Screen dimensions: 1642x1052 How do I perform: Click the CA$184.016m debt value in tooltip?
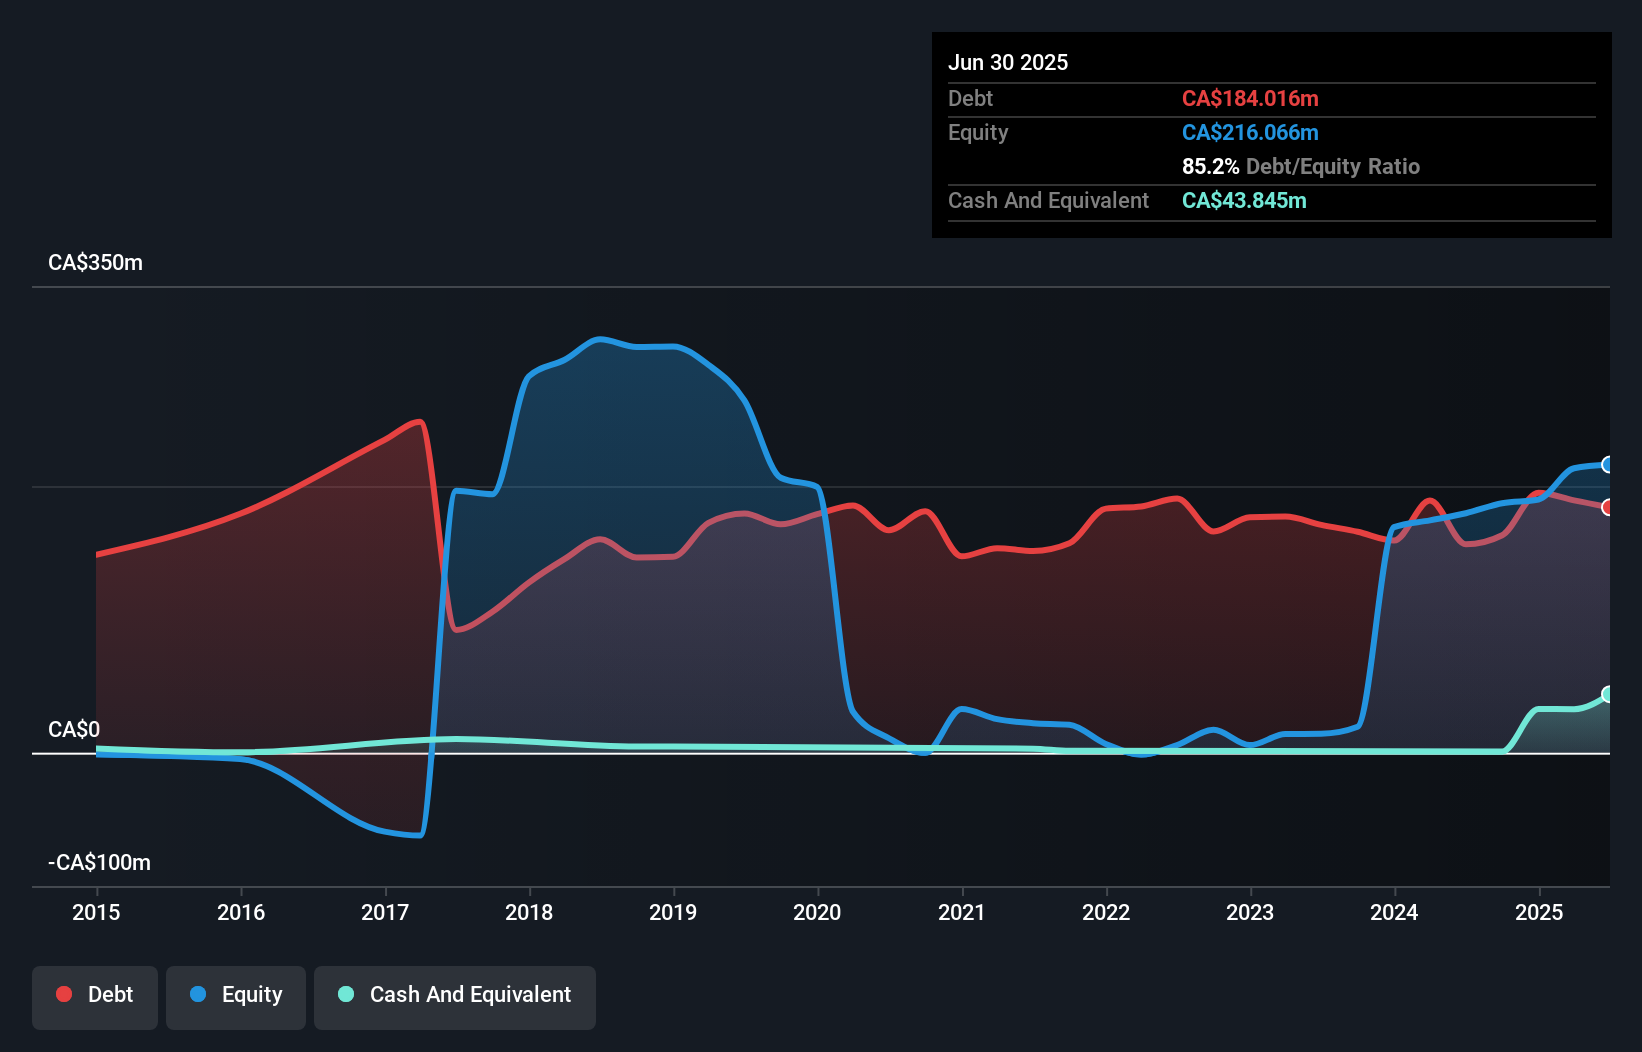tap(1250, 98)
